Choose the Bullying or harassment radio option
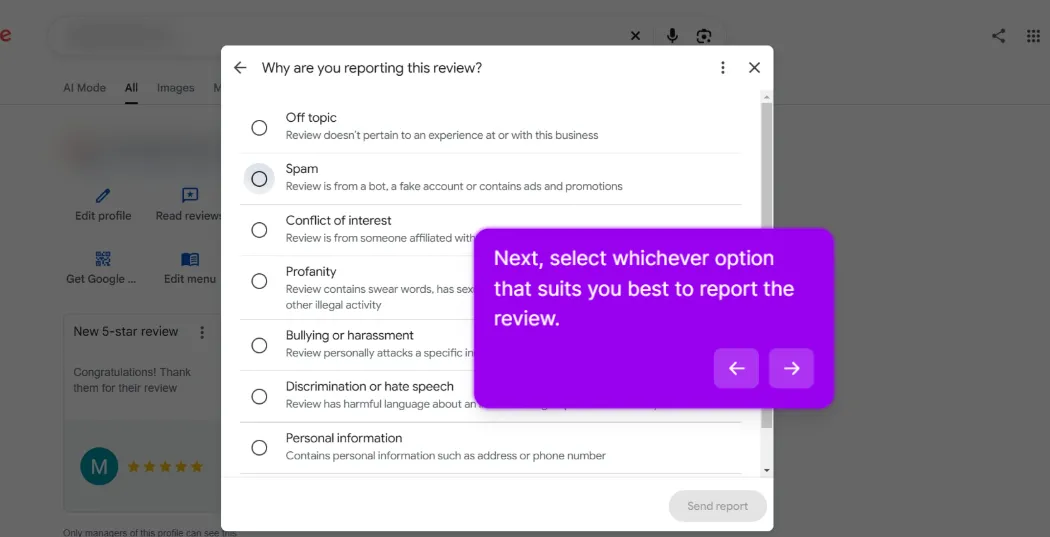The height and width of the screenshot is (537, 1050). (259, 346)
